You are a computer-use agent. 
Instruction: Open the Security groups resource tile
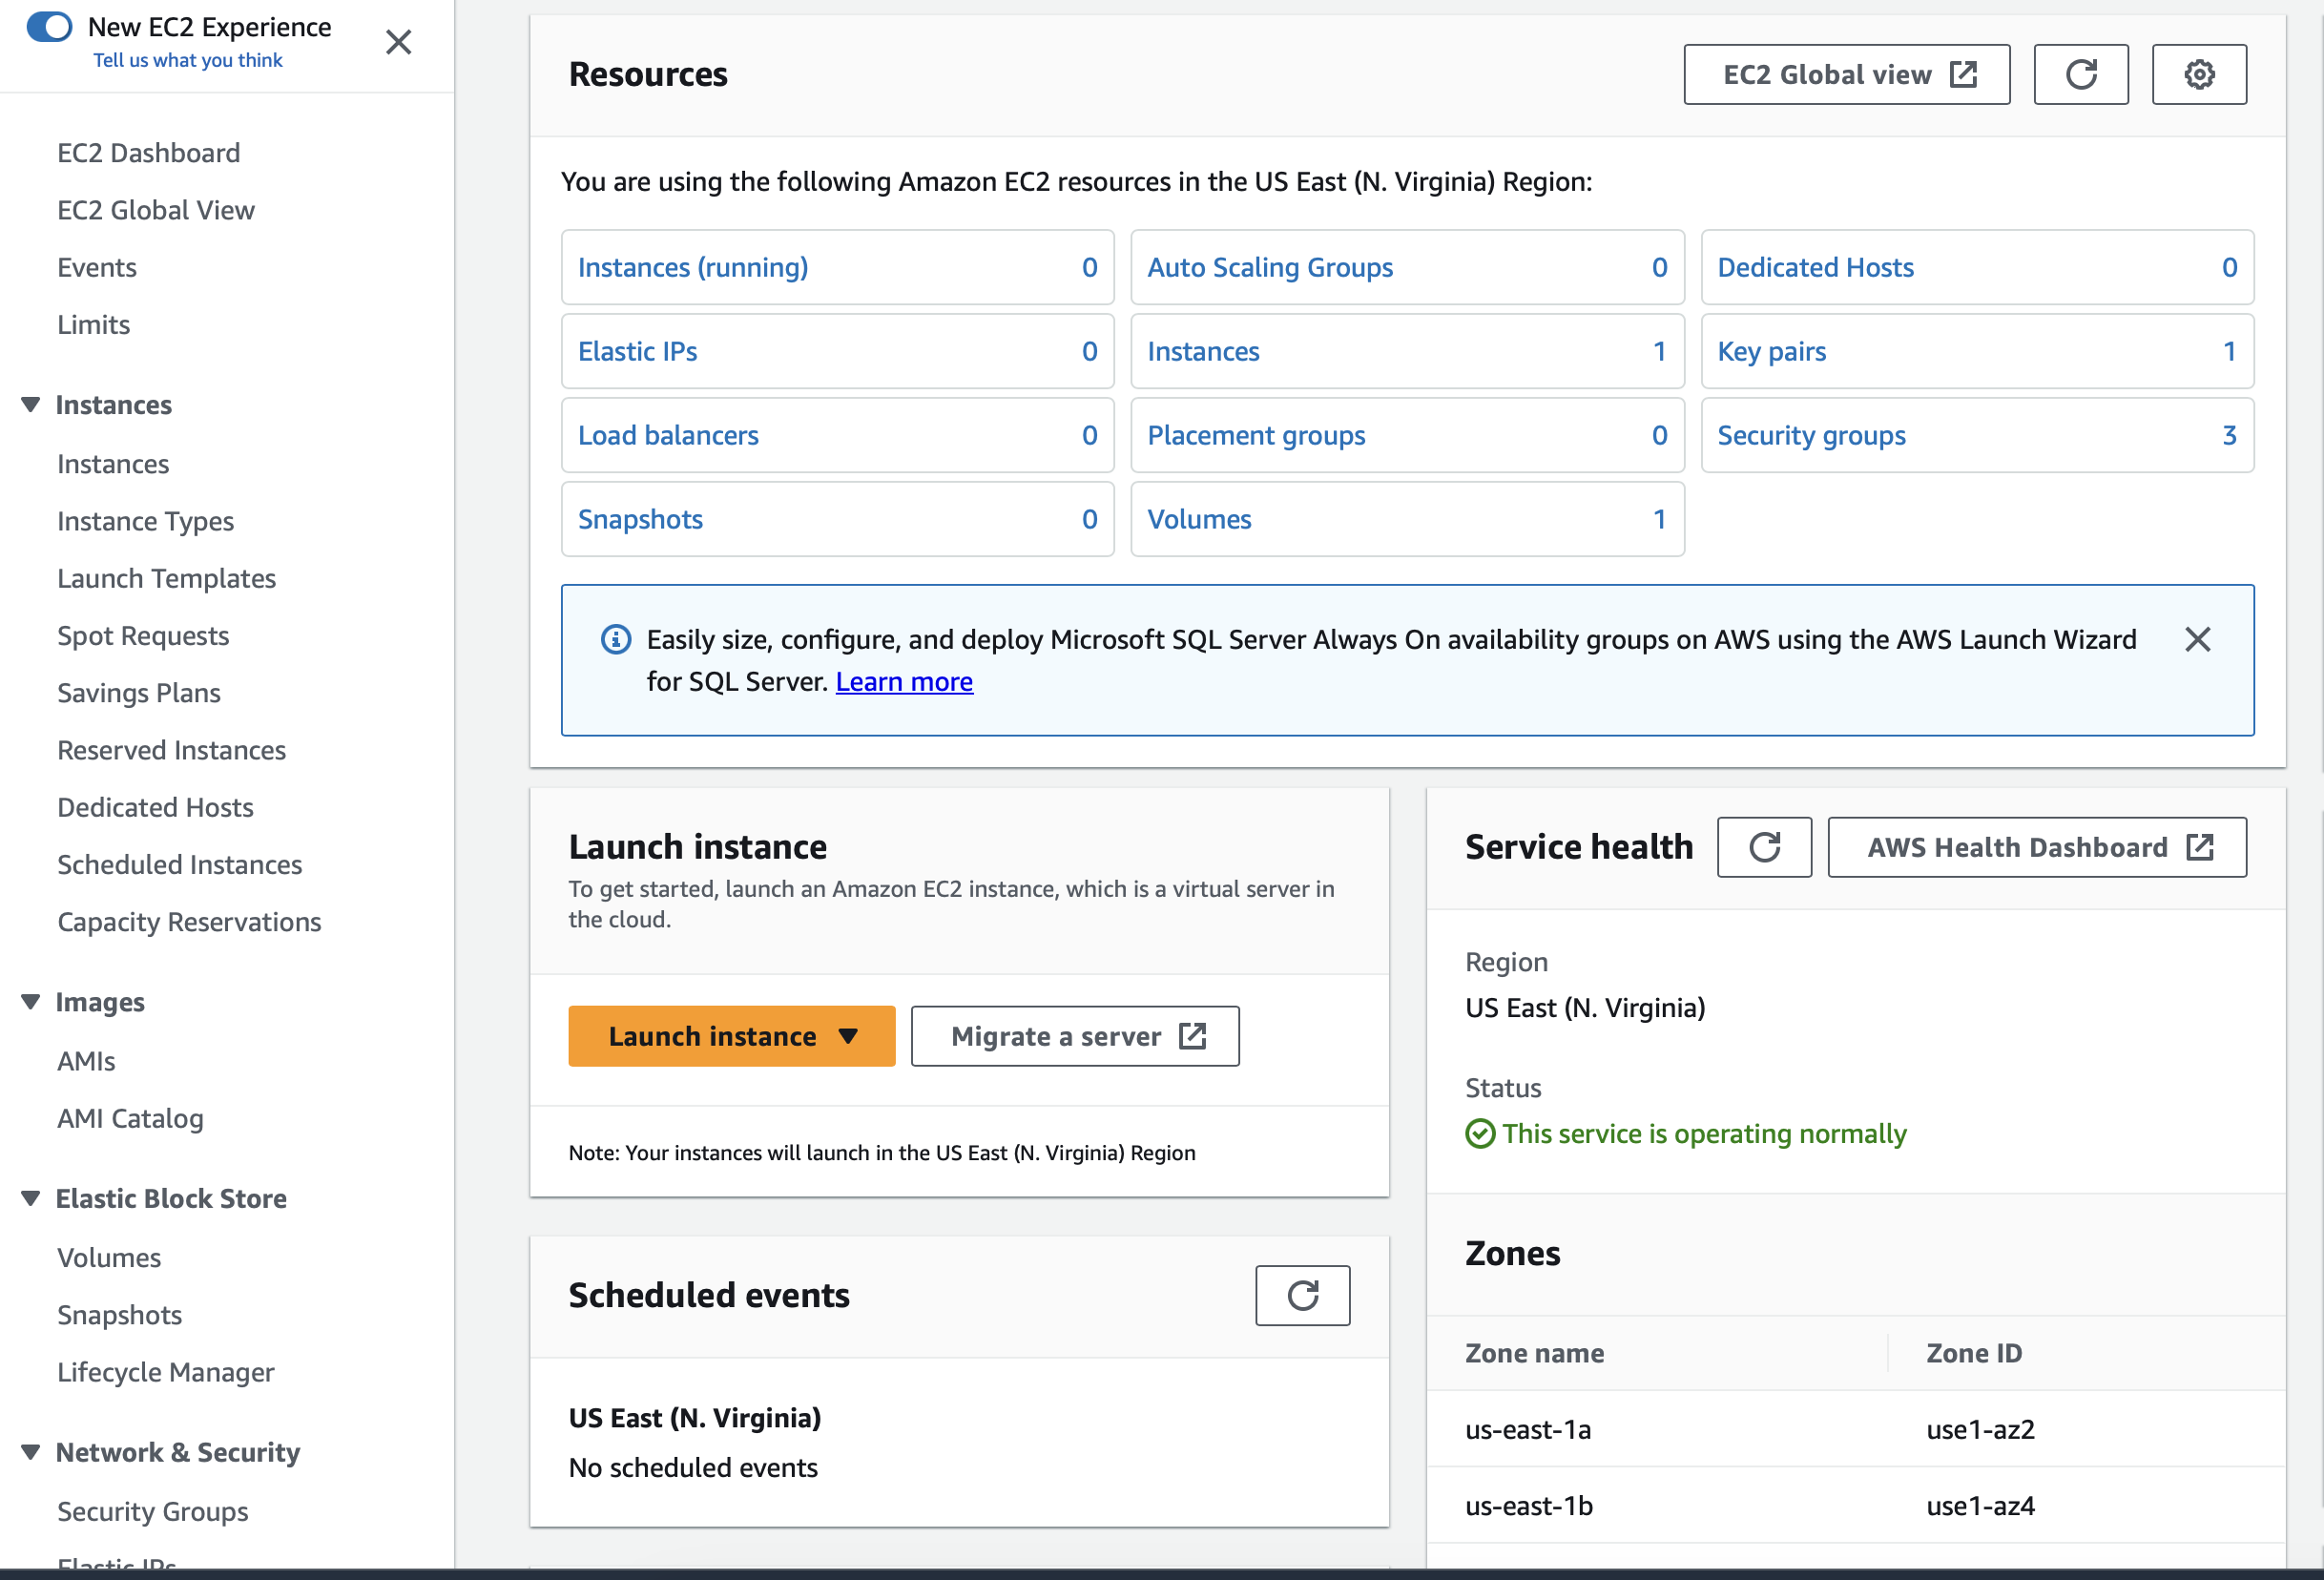(x=1976, y=435)
